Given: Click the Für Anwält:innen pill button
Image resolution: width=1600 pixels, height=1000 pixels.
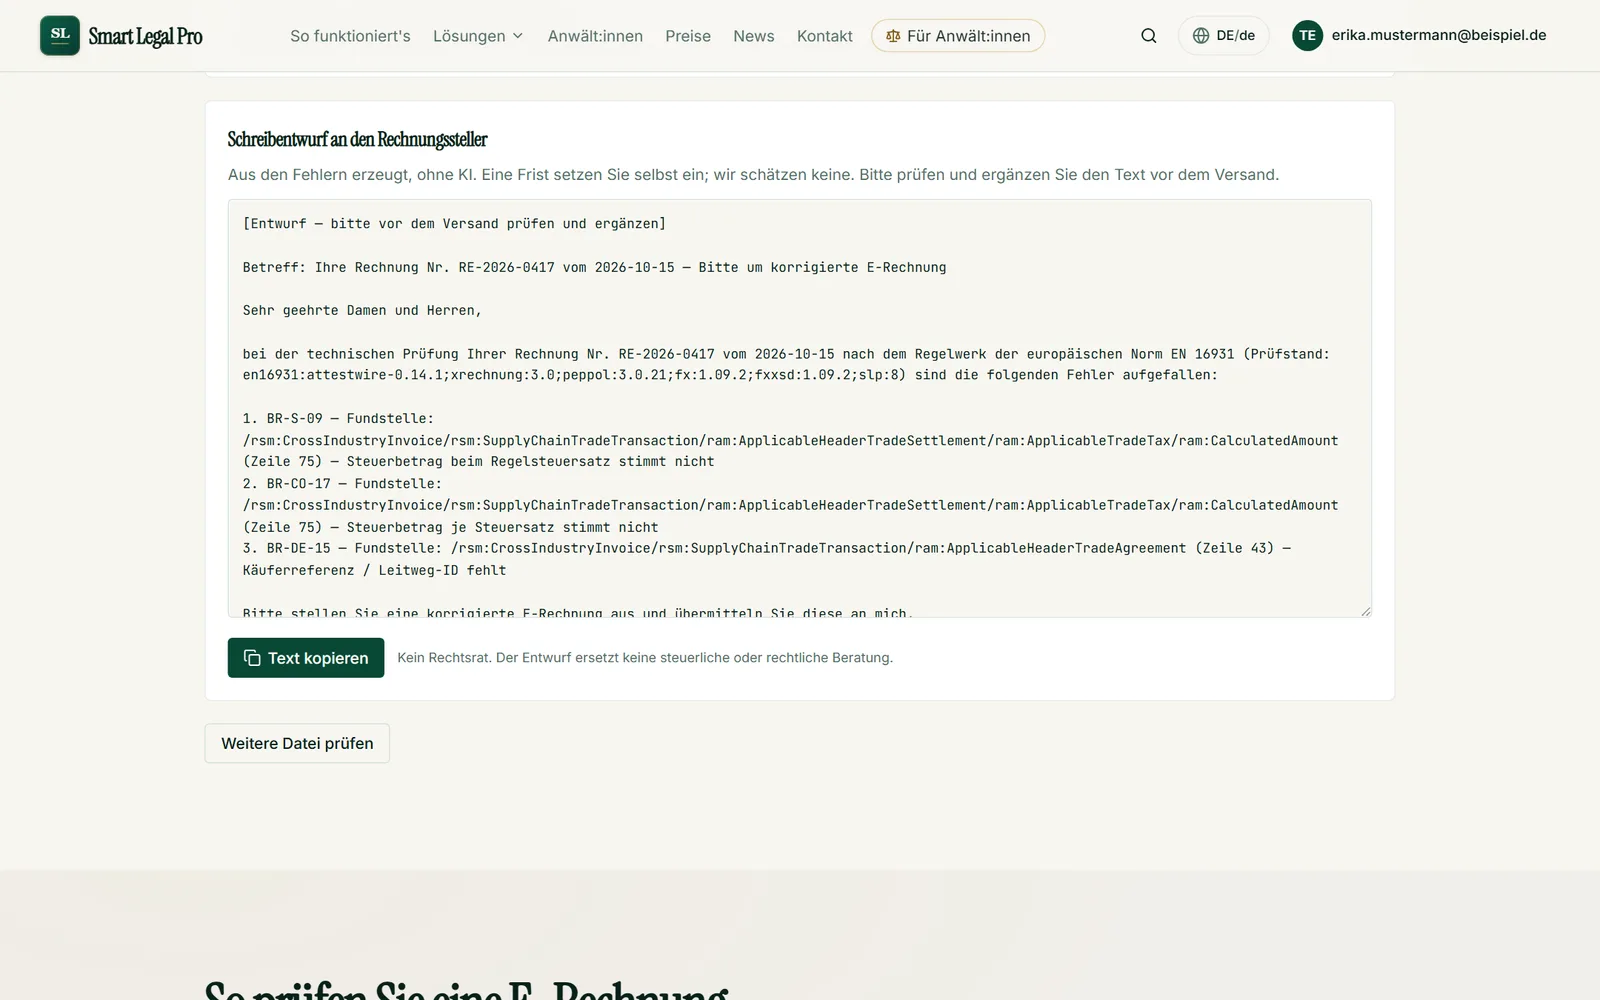Looking at the screenshot, I should (x=958, y=36).
